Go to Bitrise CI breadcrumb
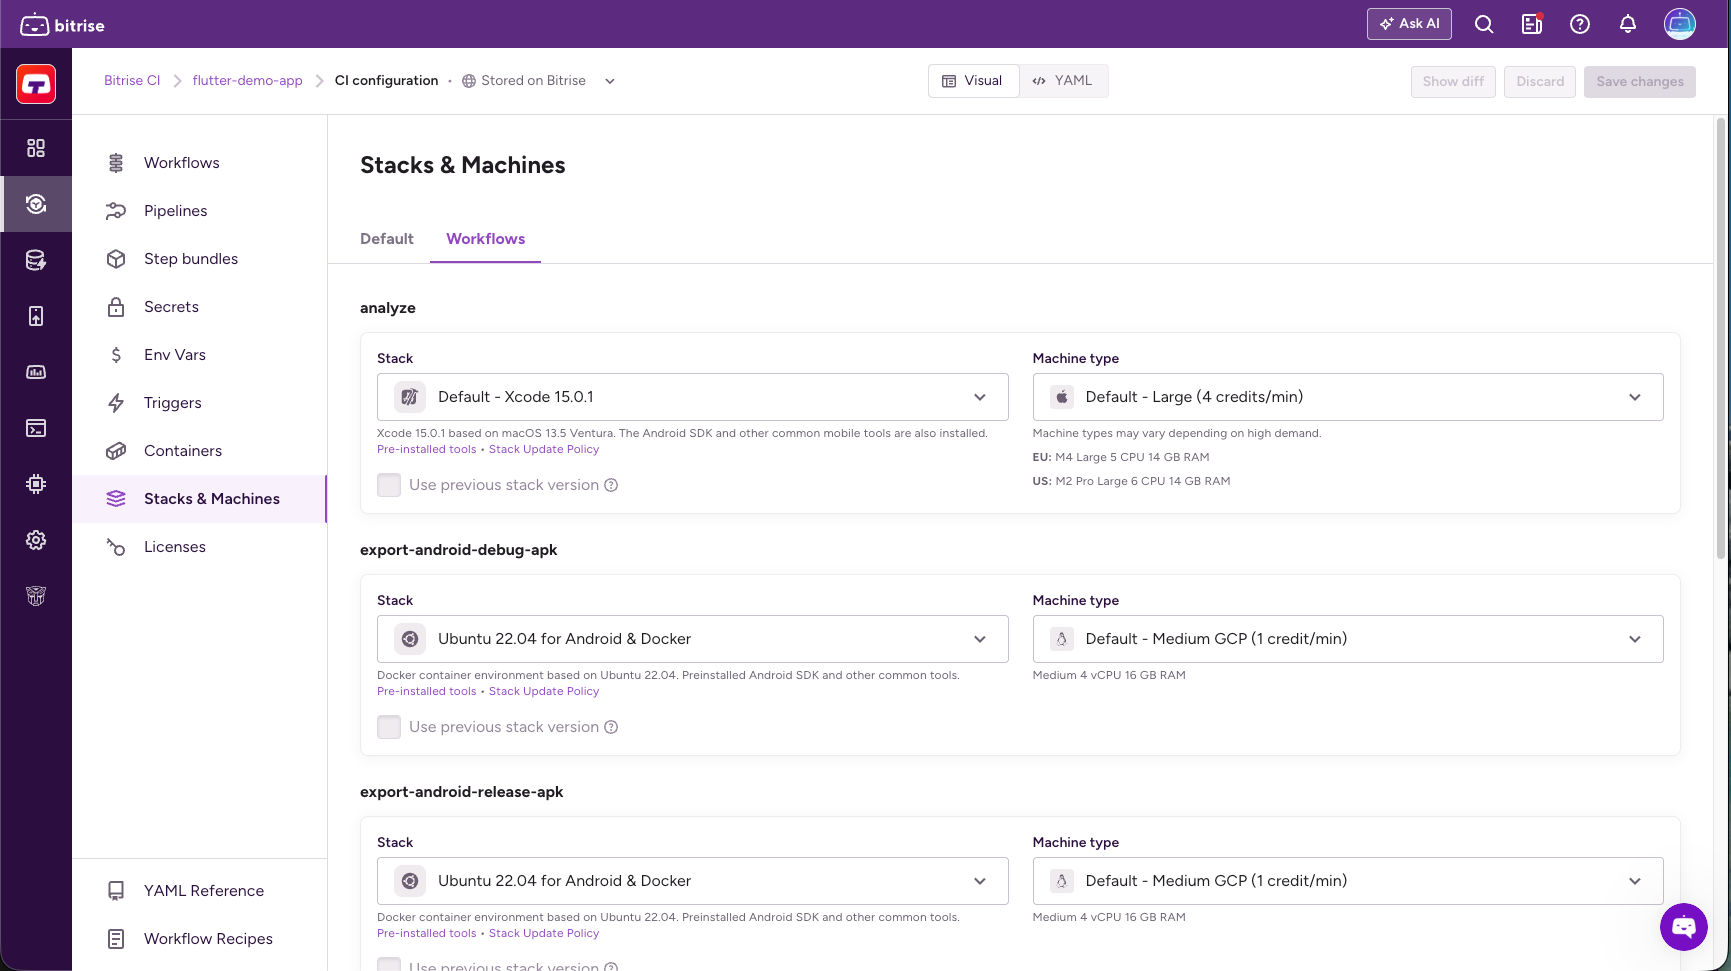The image size is (1731, 971). [132, 81]
